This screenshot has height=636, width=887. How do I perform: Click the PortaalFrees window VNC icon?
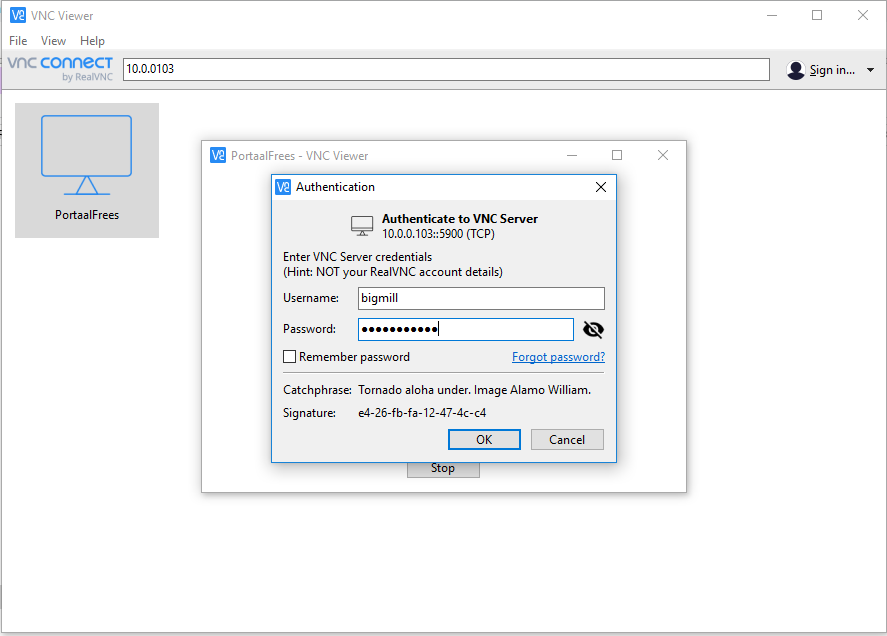point(218,155)
